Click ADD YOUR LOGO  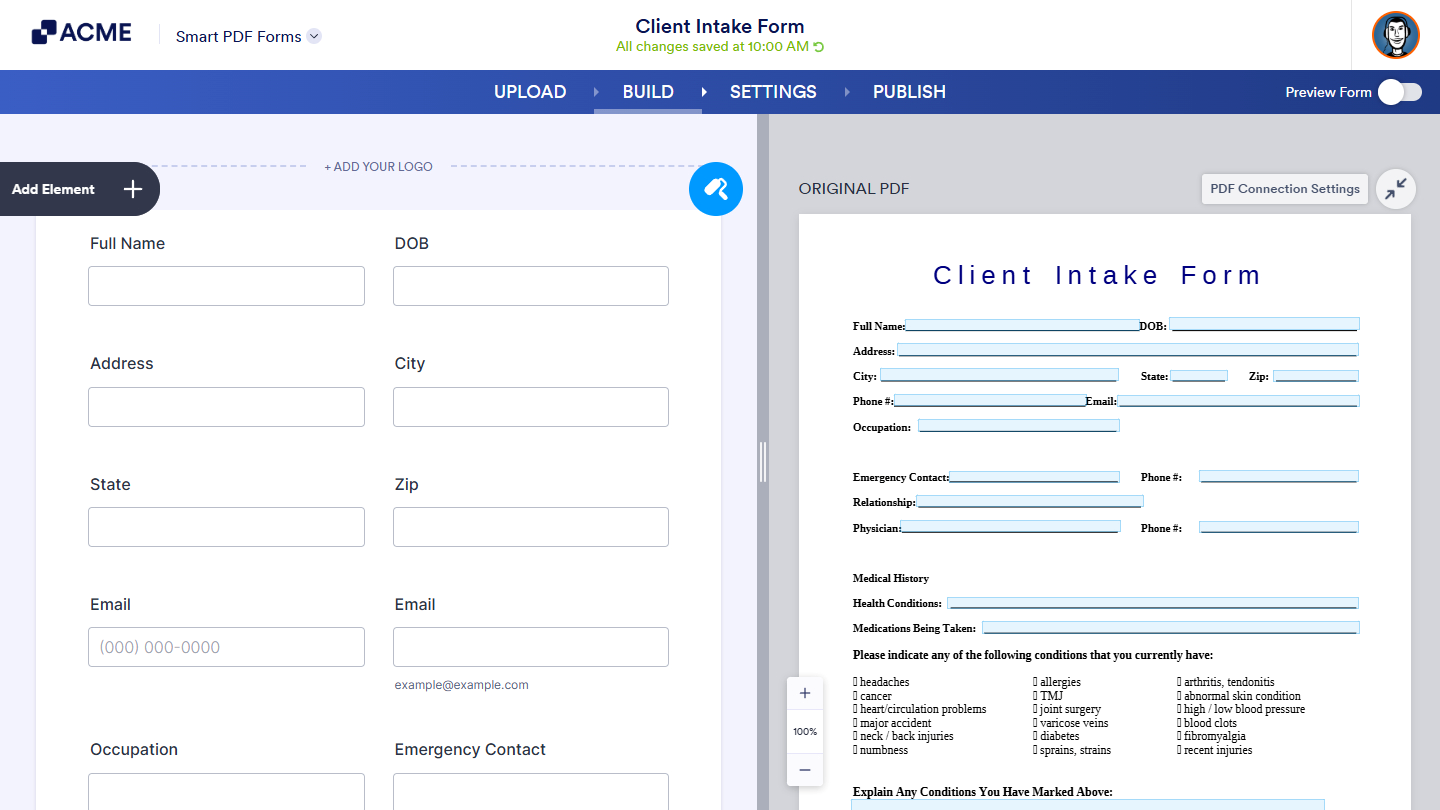(x=378, y=167)
